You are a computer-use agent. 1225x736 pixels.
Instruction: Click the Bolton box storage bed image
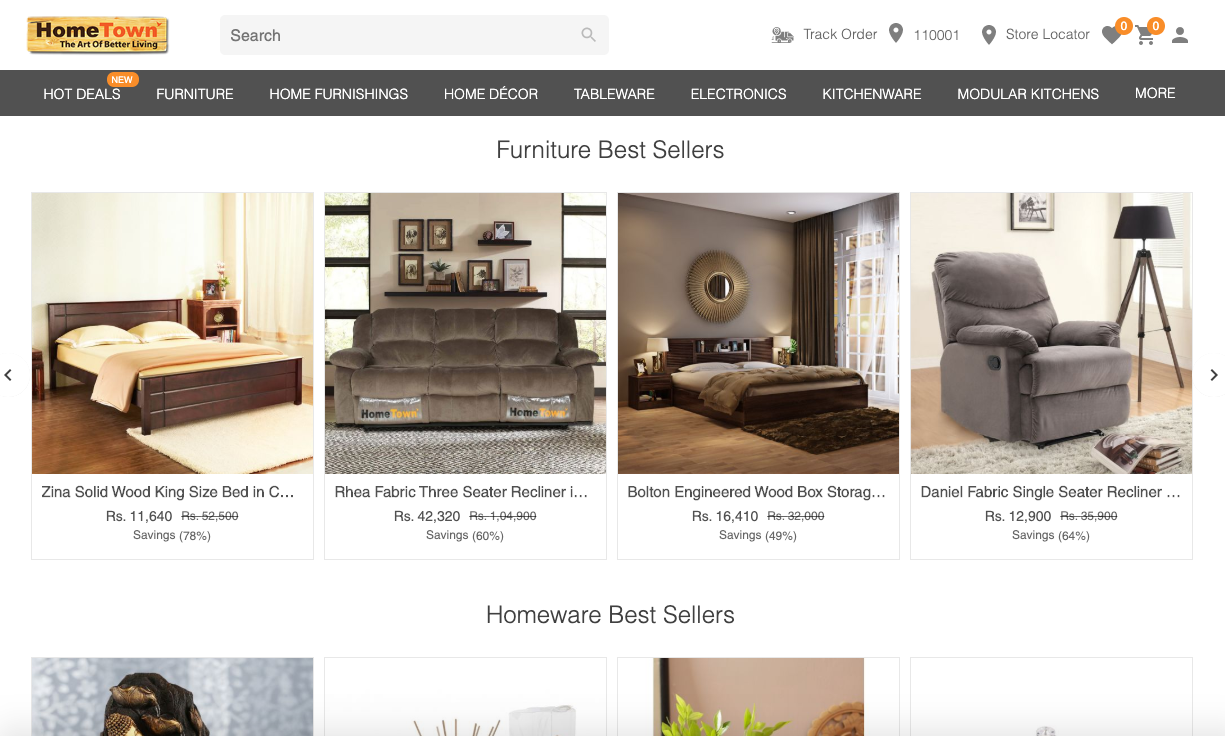(758, 333)
